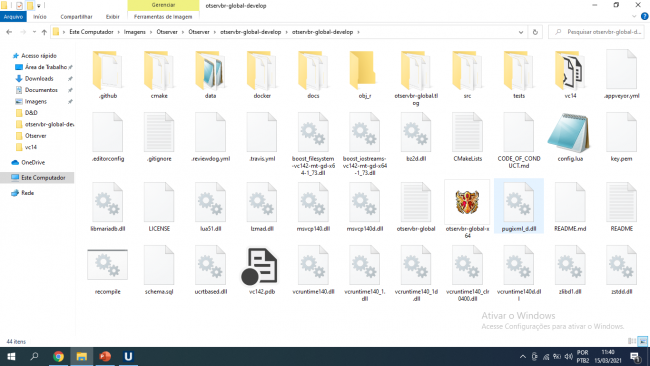Screen dimensions: 650x366
Task: Select the libmariadb.dll file
Action: pos(108,207)
